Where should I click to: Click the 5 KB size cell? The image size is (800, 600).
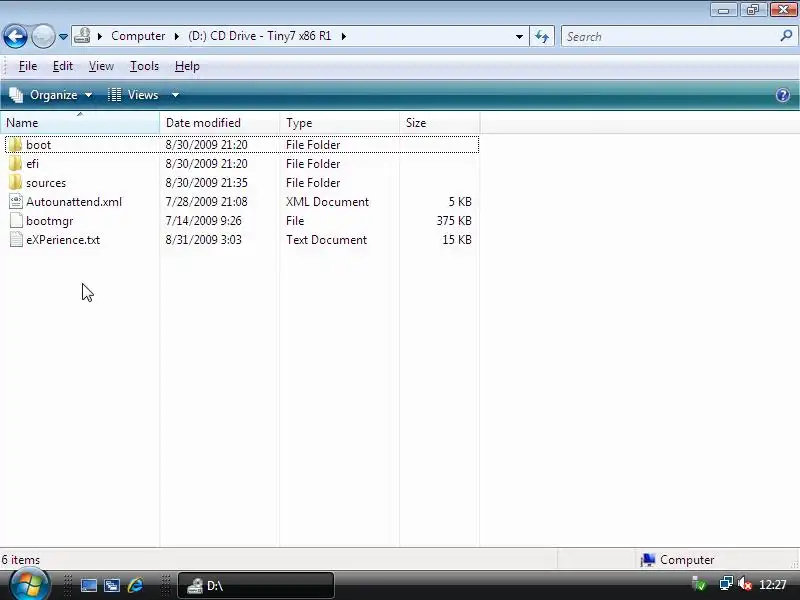(x=460, y=202)
